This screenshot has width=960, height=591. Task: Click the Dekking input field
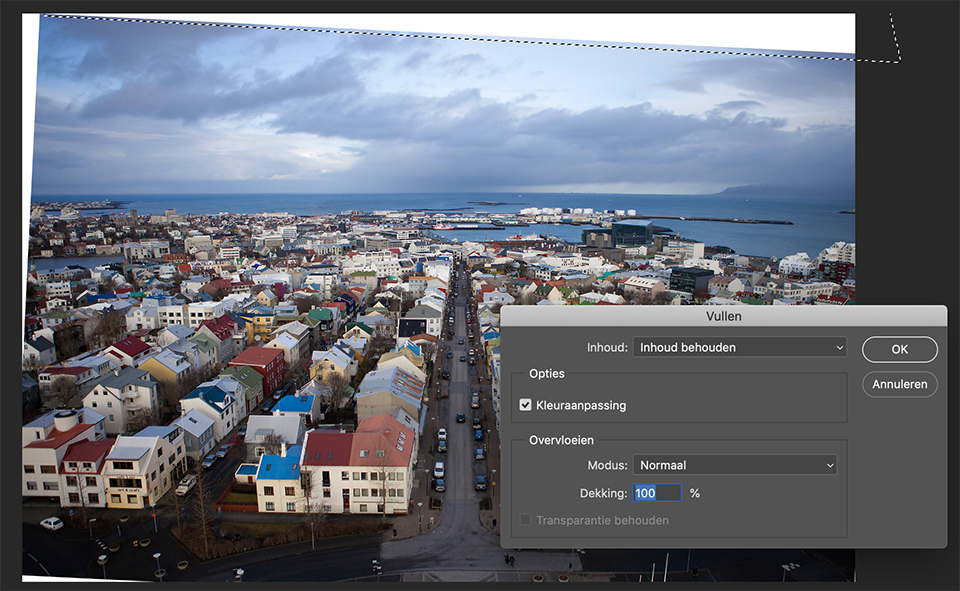(657, 493)
